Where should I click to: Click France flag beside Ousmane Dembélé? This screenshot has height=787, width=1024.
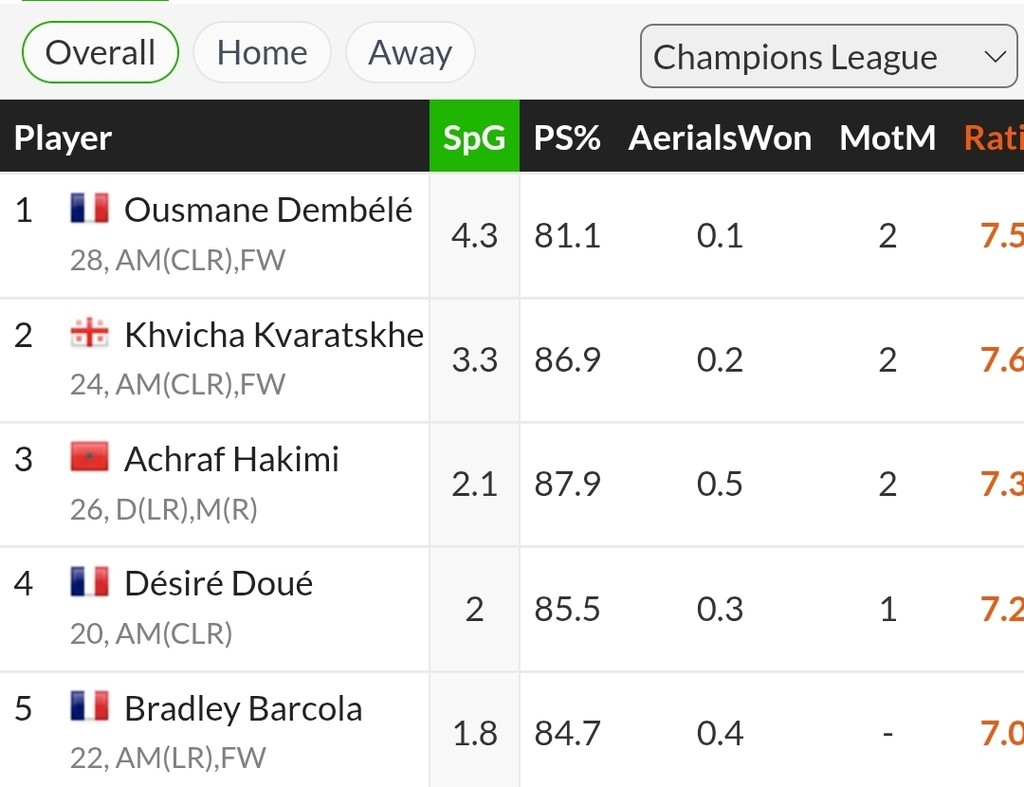89,208
